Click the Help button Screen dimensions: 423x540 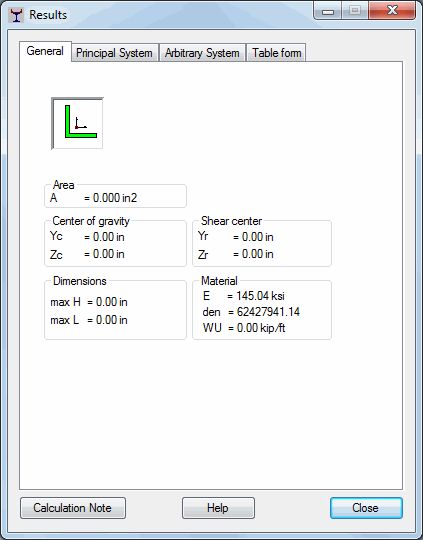218,508
